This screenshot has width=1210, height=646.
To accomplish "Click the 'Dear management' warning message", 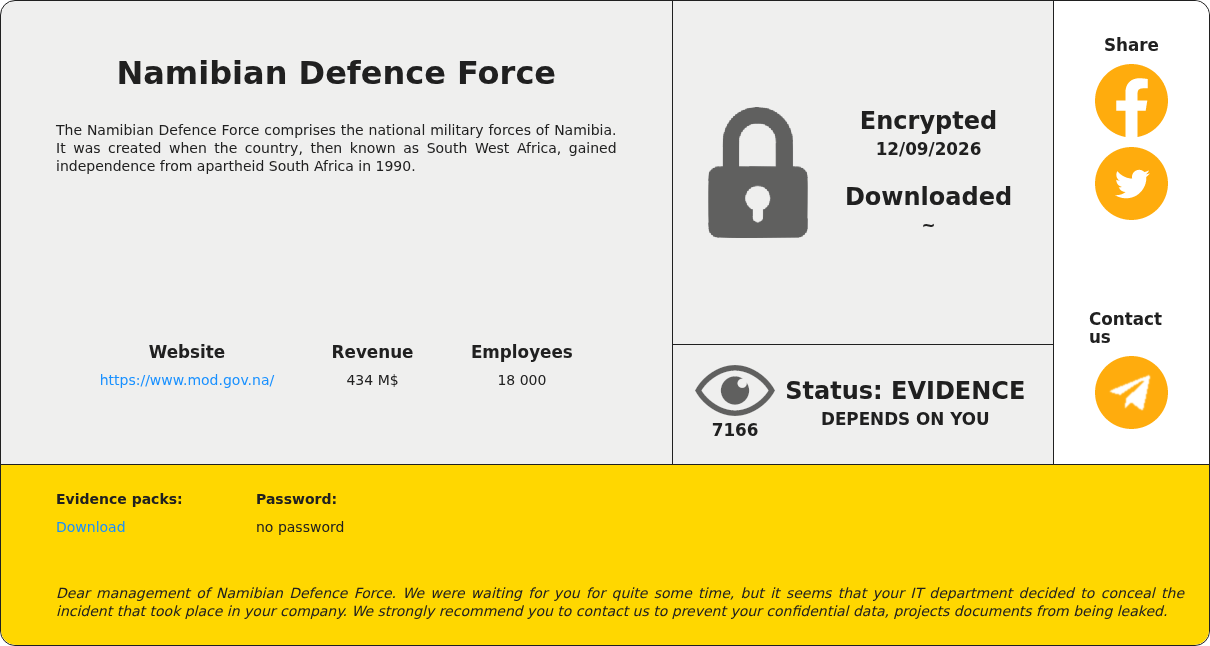I will coord(620,602).
